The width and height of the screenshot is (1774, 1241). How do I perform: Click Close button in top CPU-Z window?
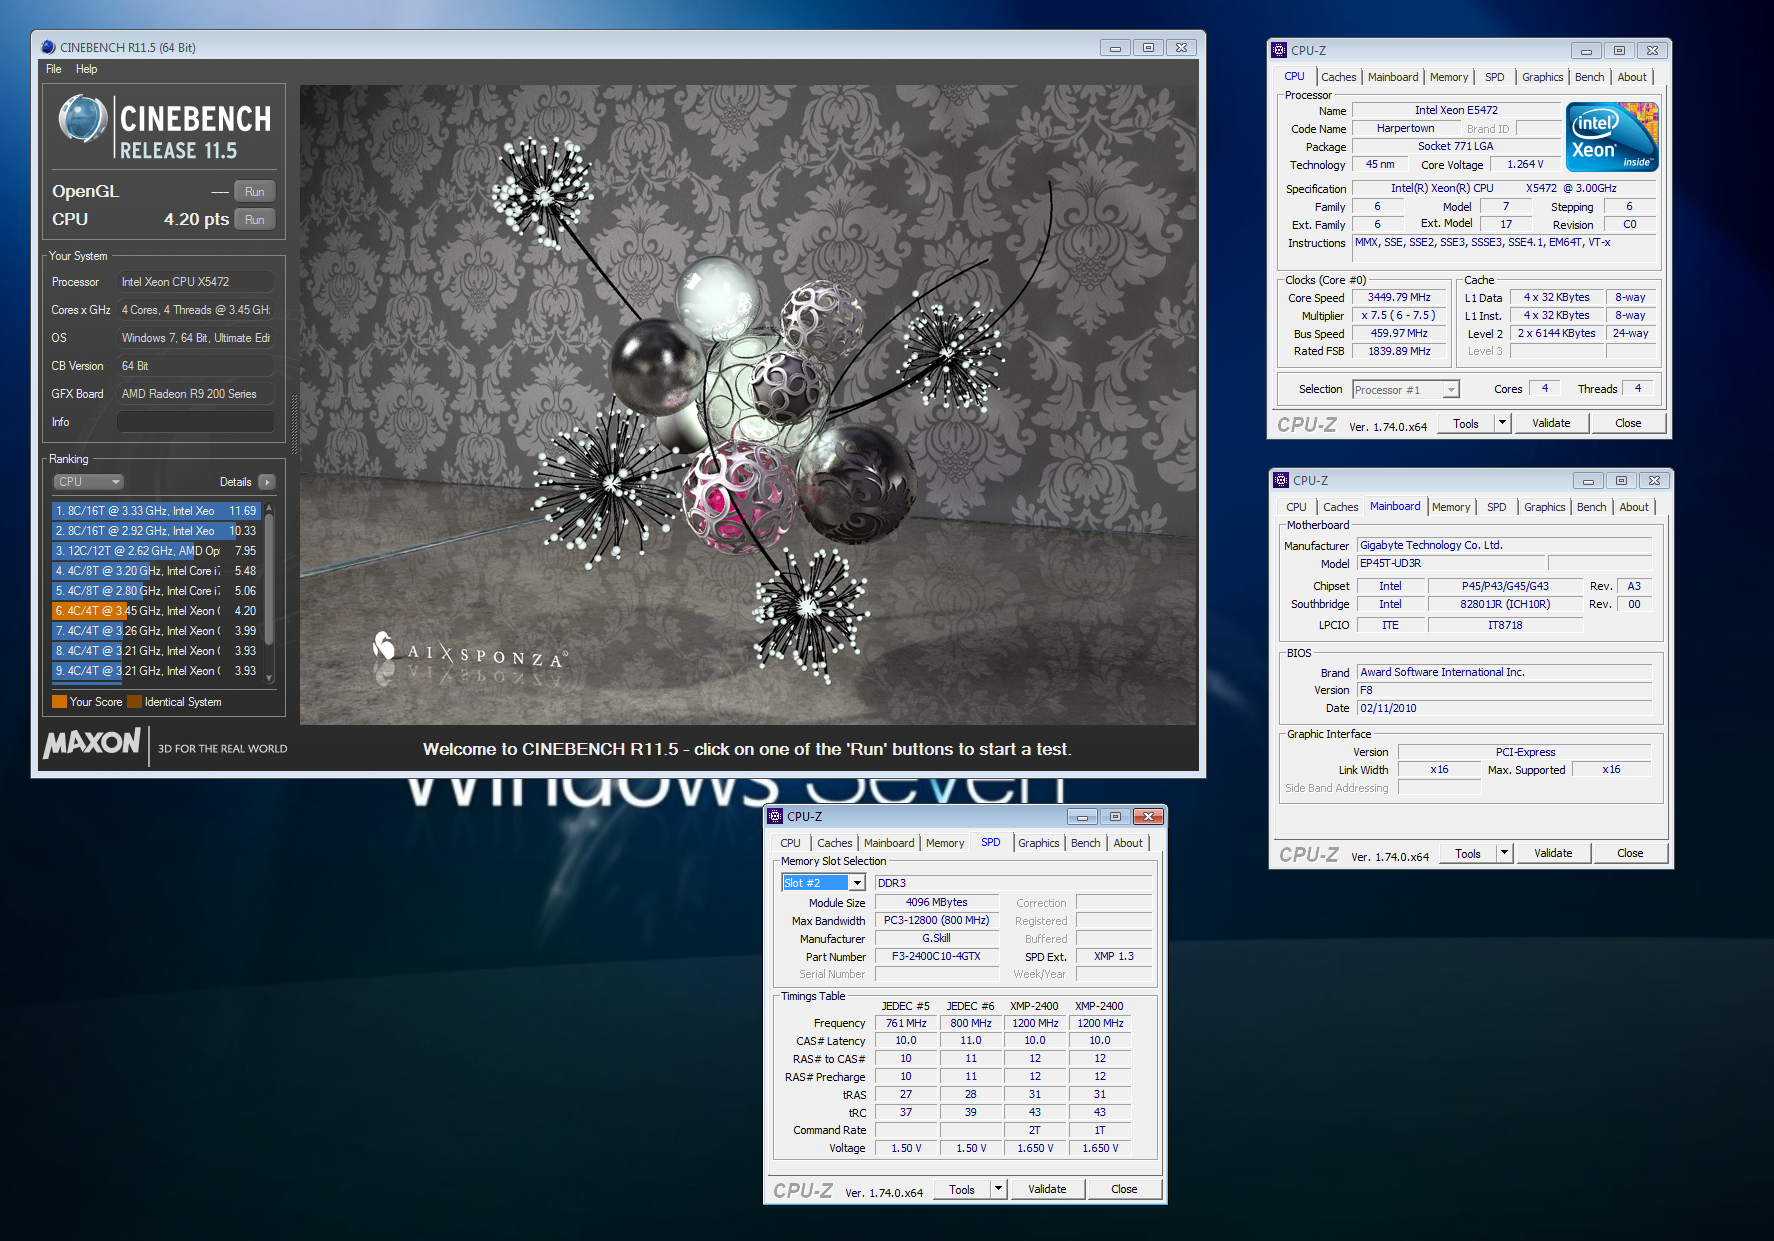click(x=1628, y=423)
